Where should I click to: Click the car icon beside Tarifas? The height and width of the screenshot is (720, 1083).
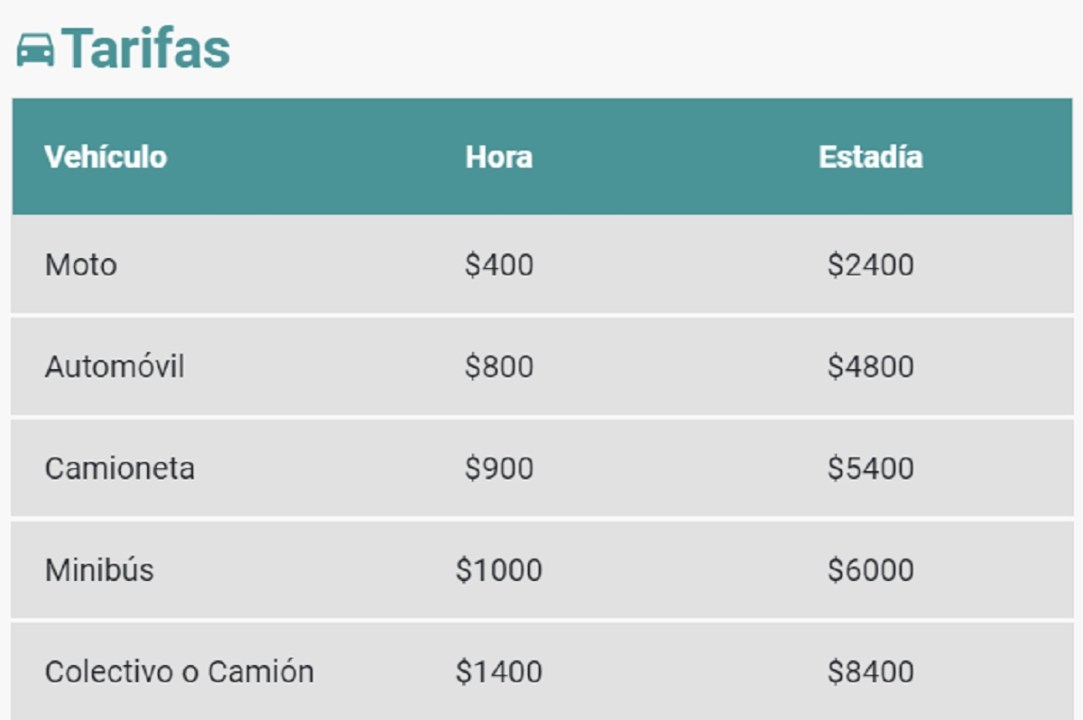pos(35,50)
